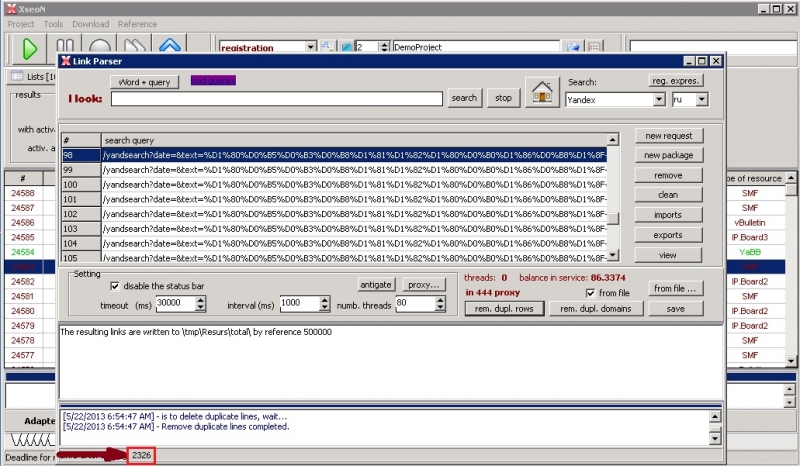Viewport: 800px width, 466px height.
Task: Click the calendar-like icon at the end of the project toolbar
Action: click(594, 47)
